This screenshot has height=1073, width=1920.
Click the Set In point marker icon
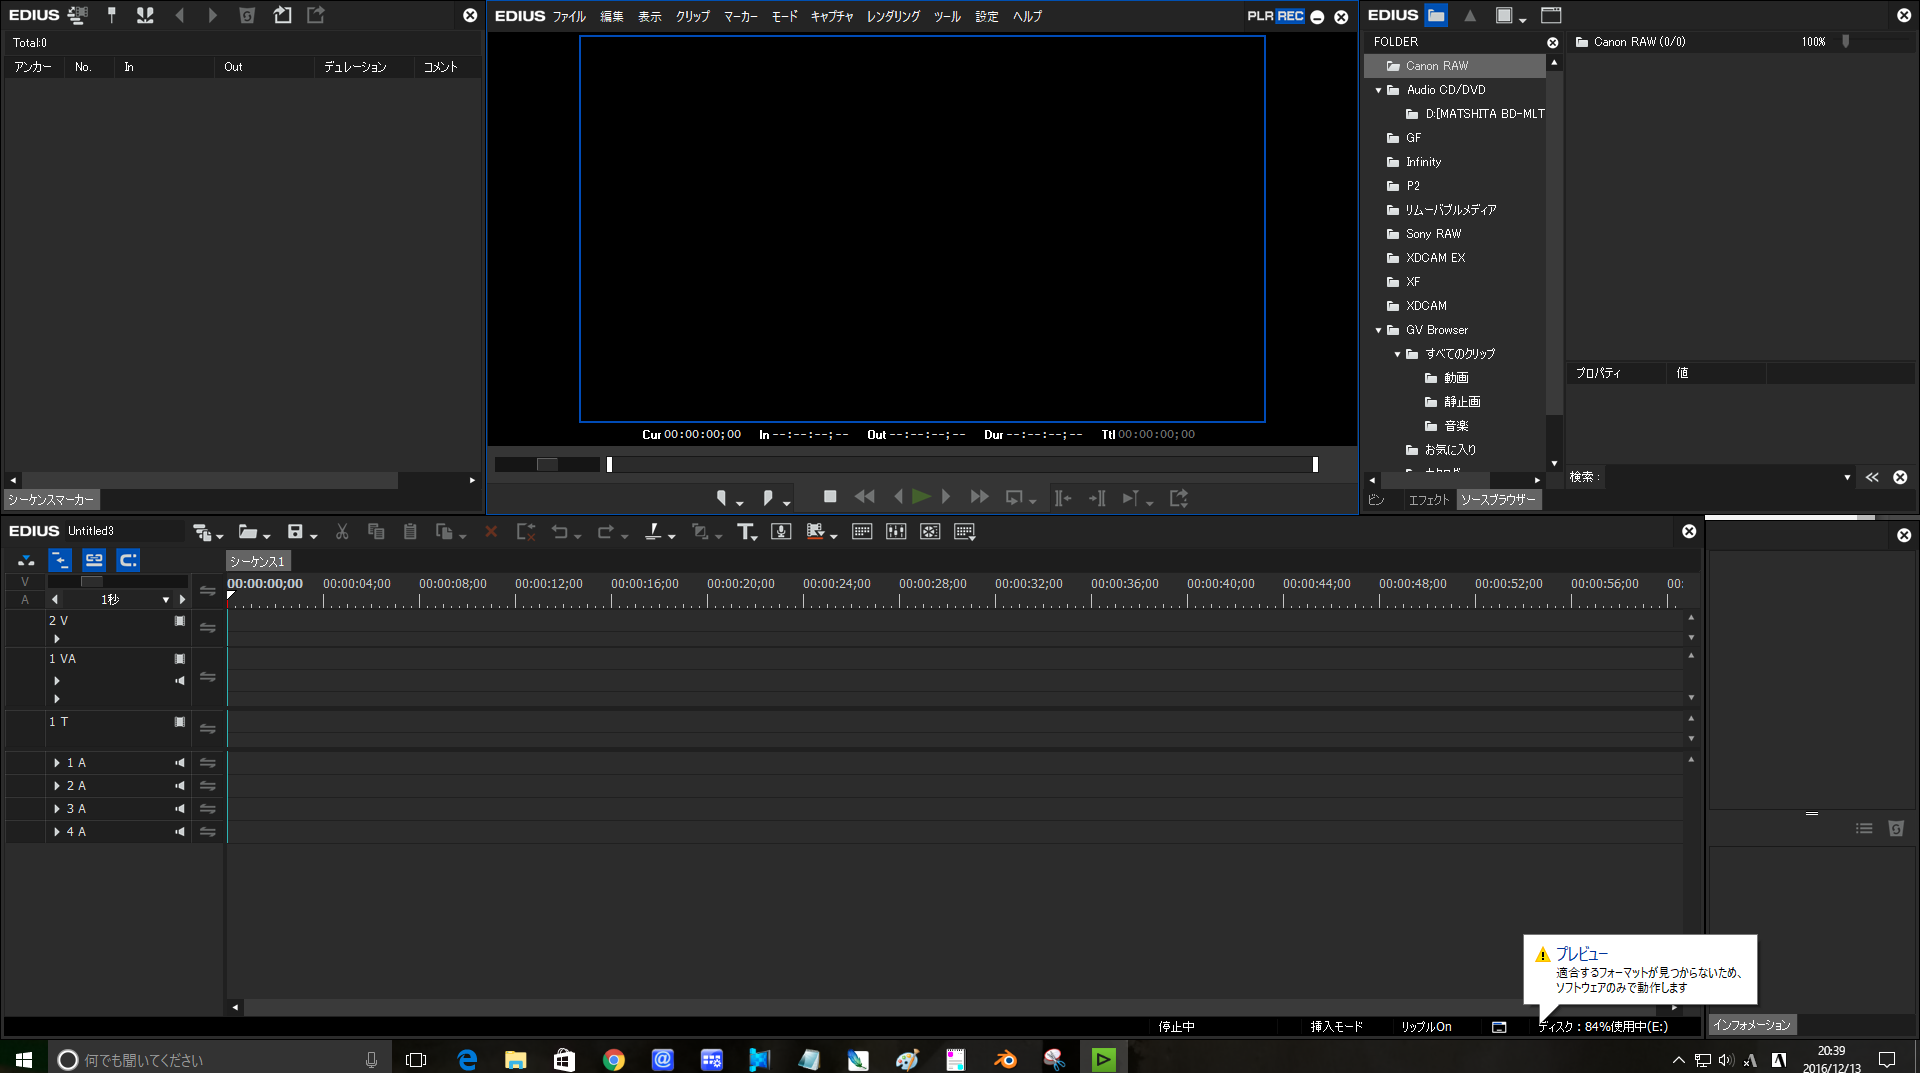tap(721, 498)
